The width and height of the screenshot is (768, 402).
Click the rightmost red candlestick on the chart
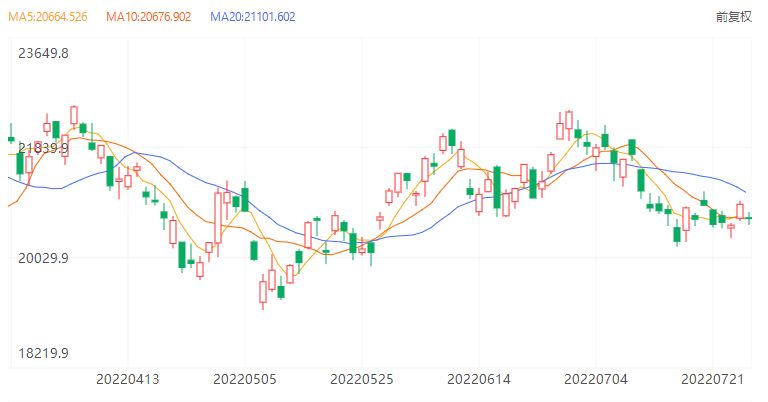(x=740, y=210)
